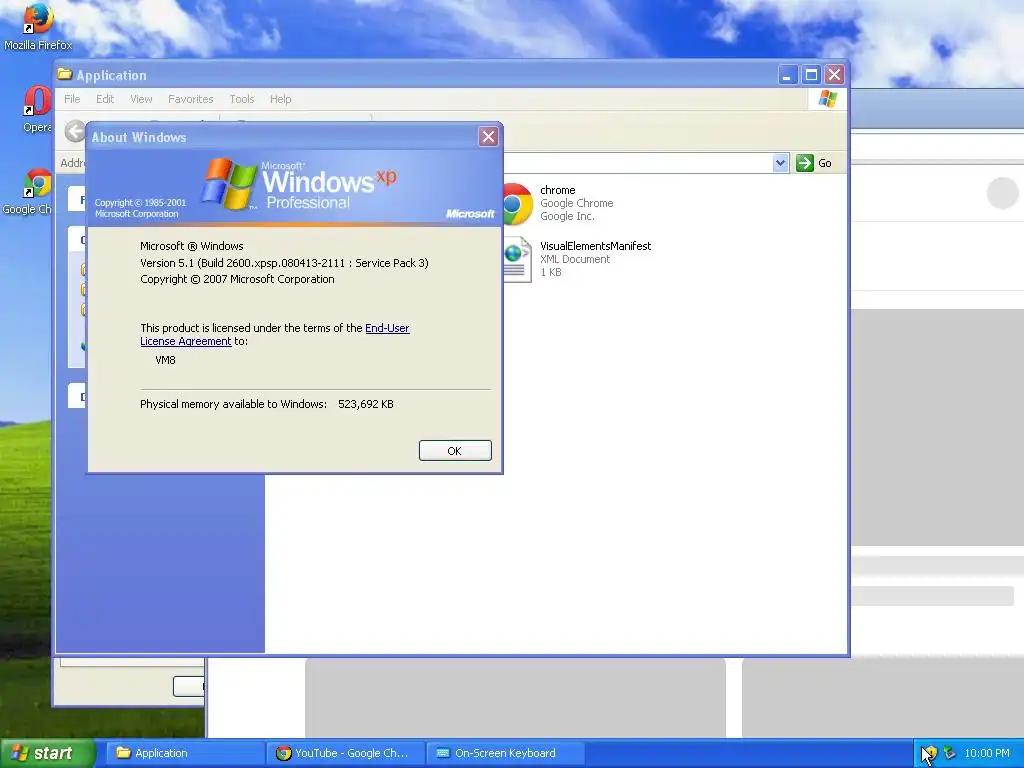Image resolution: width=1024 pixels, height=768 pixels.
Task: Switch to Application taskbar button
Action: (x=185, y=753)
